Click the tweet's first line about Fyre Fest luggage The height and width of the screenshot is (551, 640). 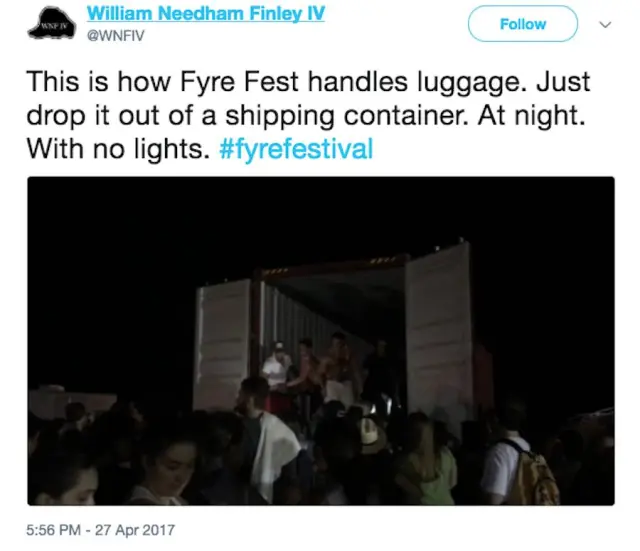pos(308,82)
